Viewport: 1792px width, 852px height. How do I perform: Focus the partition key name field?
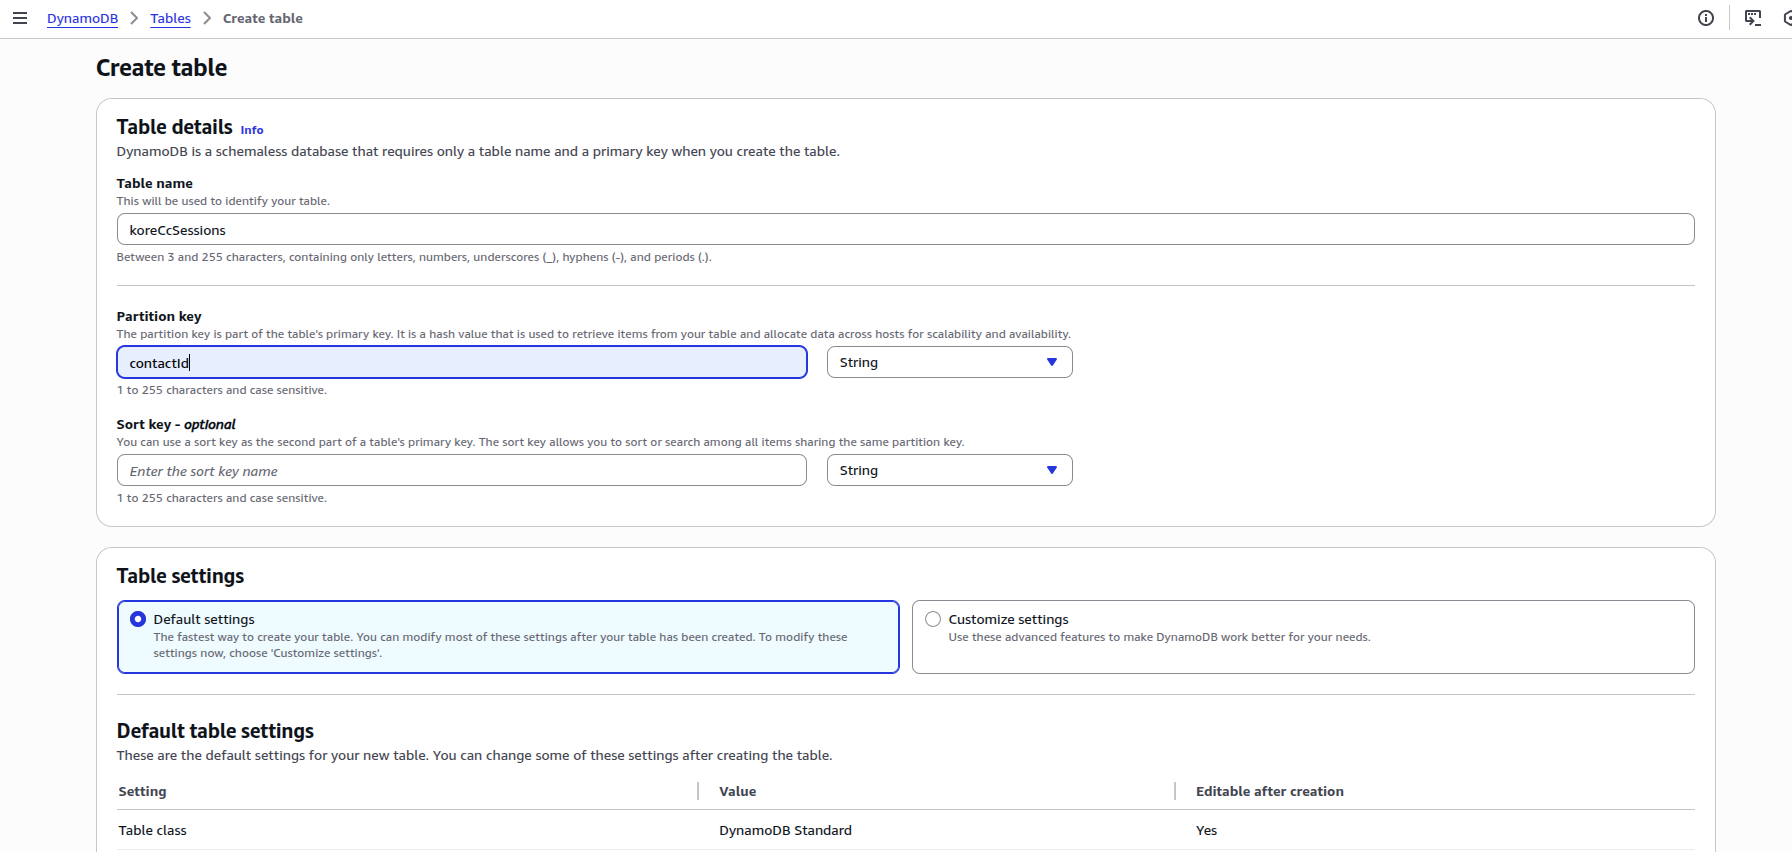click(462, 362)
